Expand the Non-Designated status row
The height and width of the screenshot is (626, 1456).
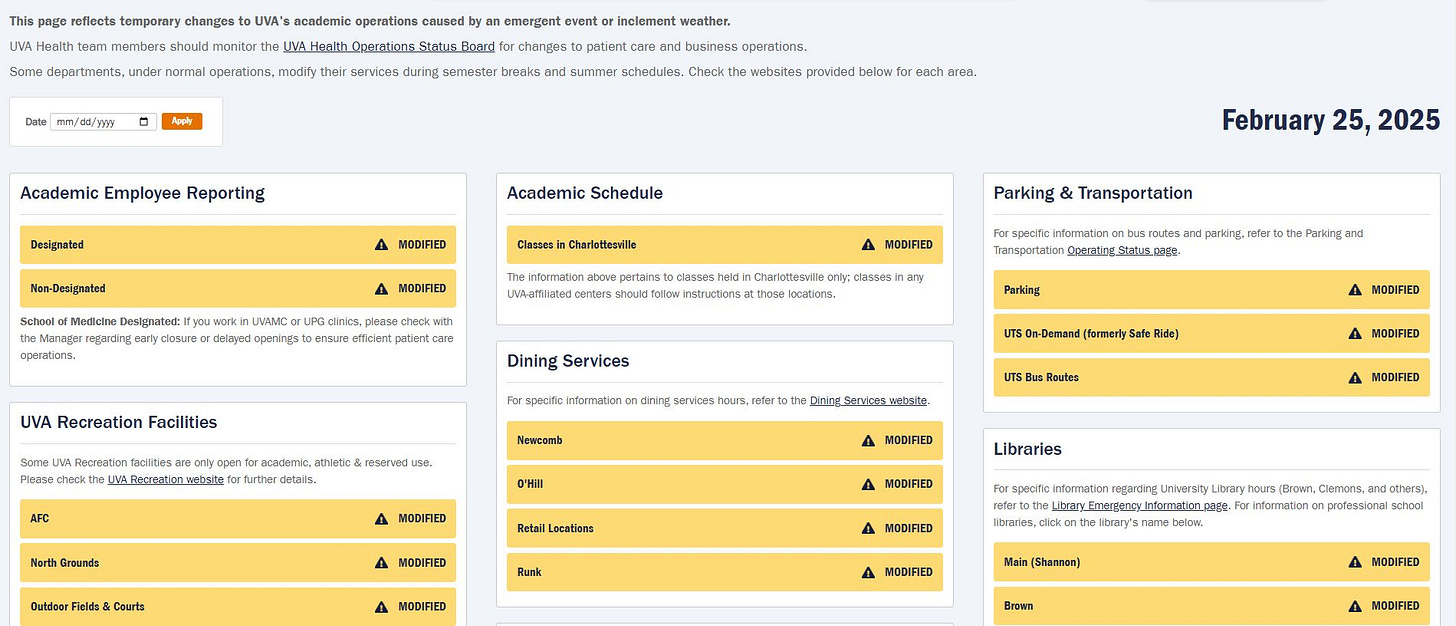[238, 288]
